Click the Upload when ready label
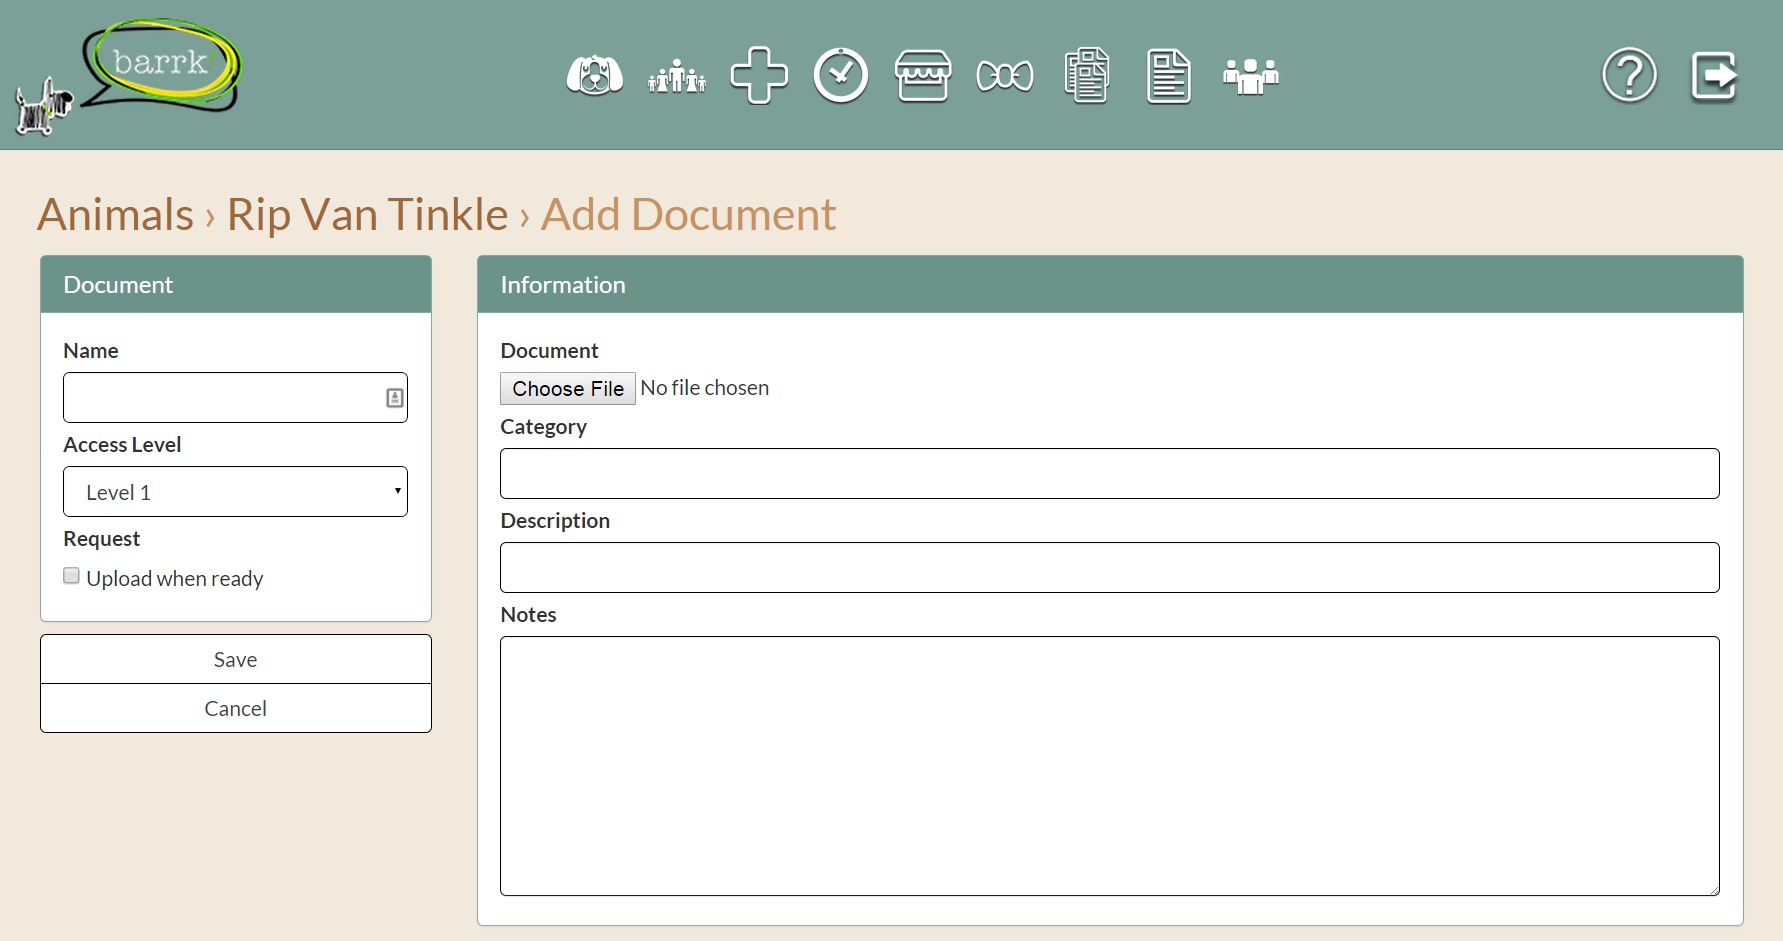This screenshot has height=941, width=1783. coord(175,579)
